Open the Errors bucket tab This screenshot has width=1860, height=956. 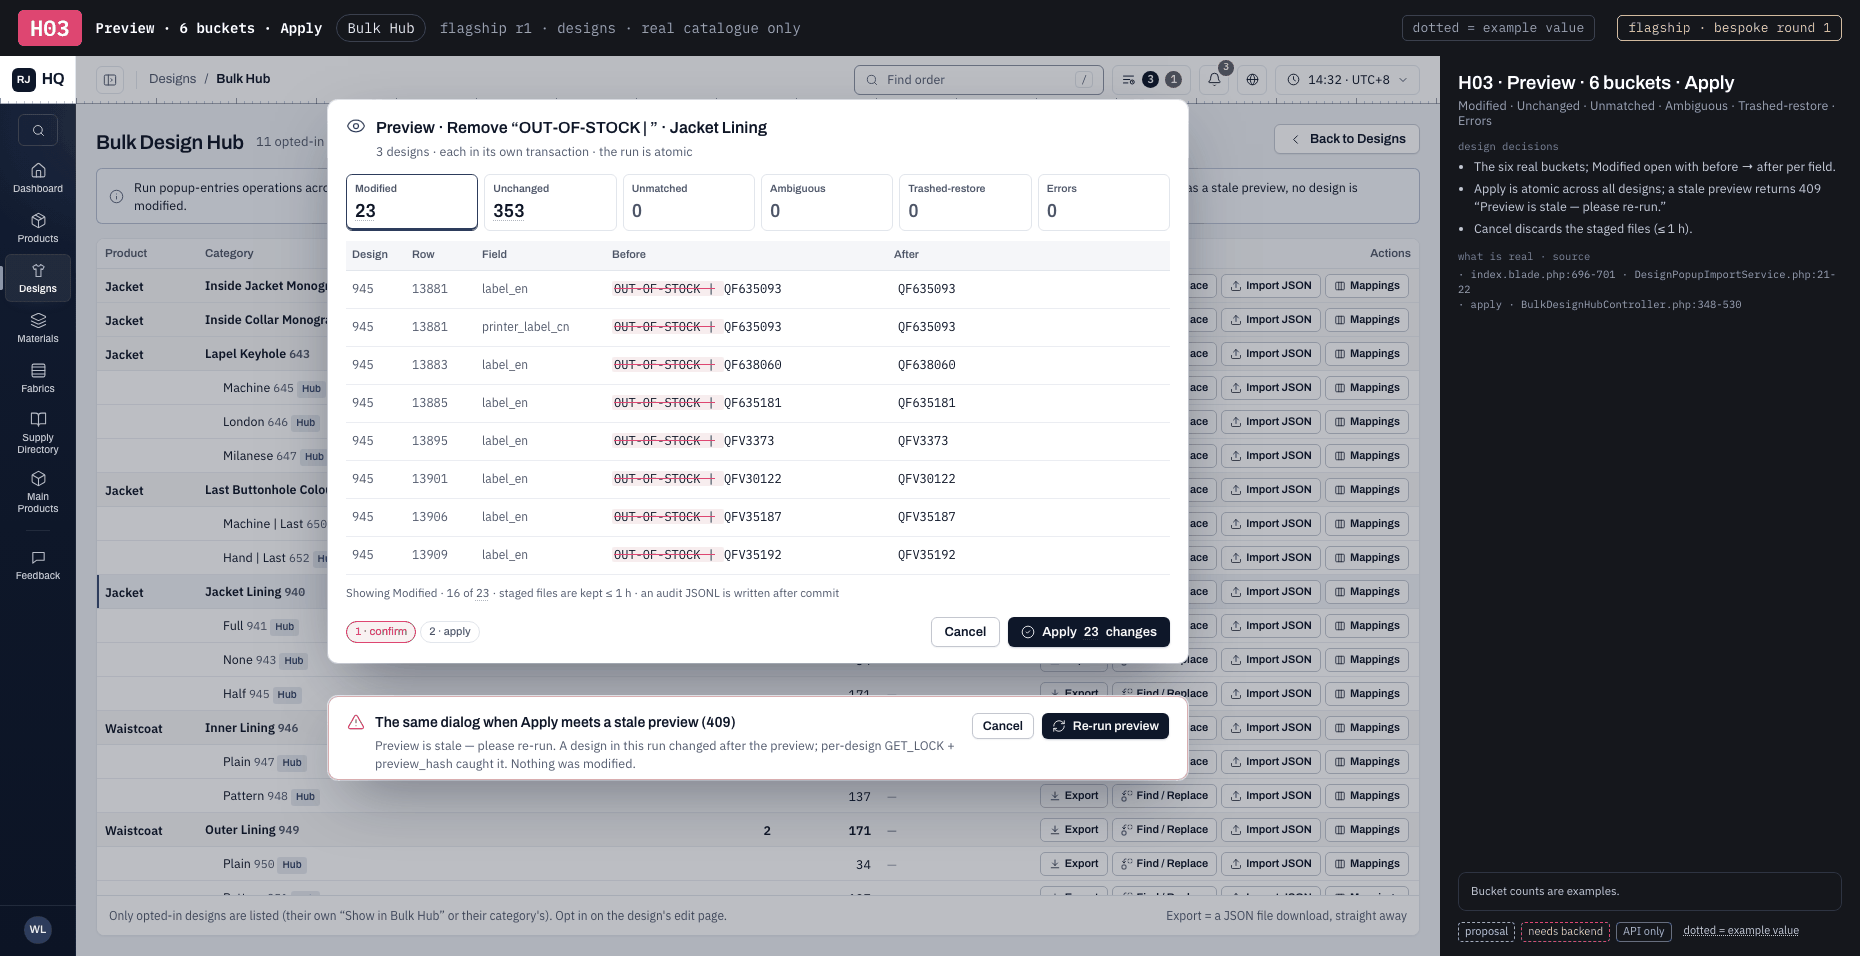[1104, 202]
